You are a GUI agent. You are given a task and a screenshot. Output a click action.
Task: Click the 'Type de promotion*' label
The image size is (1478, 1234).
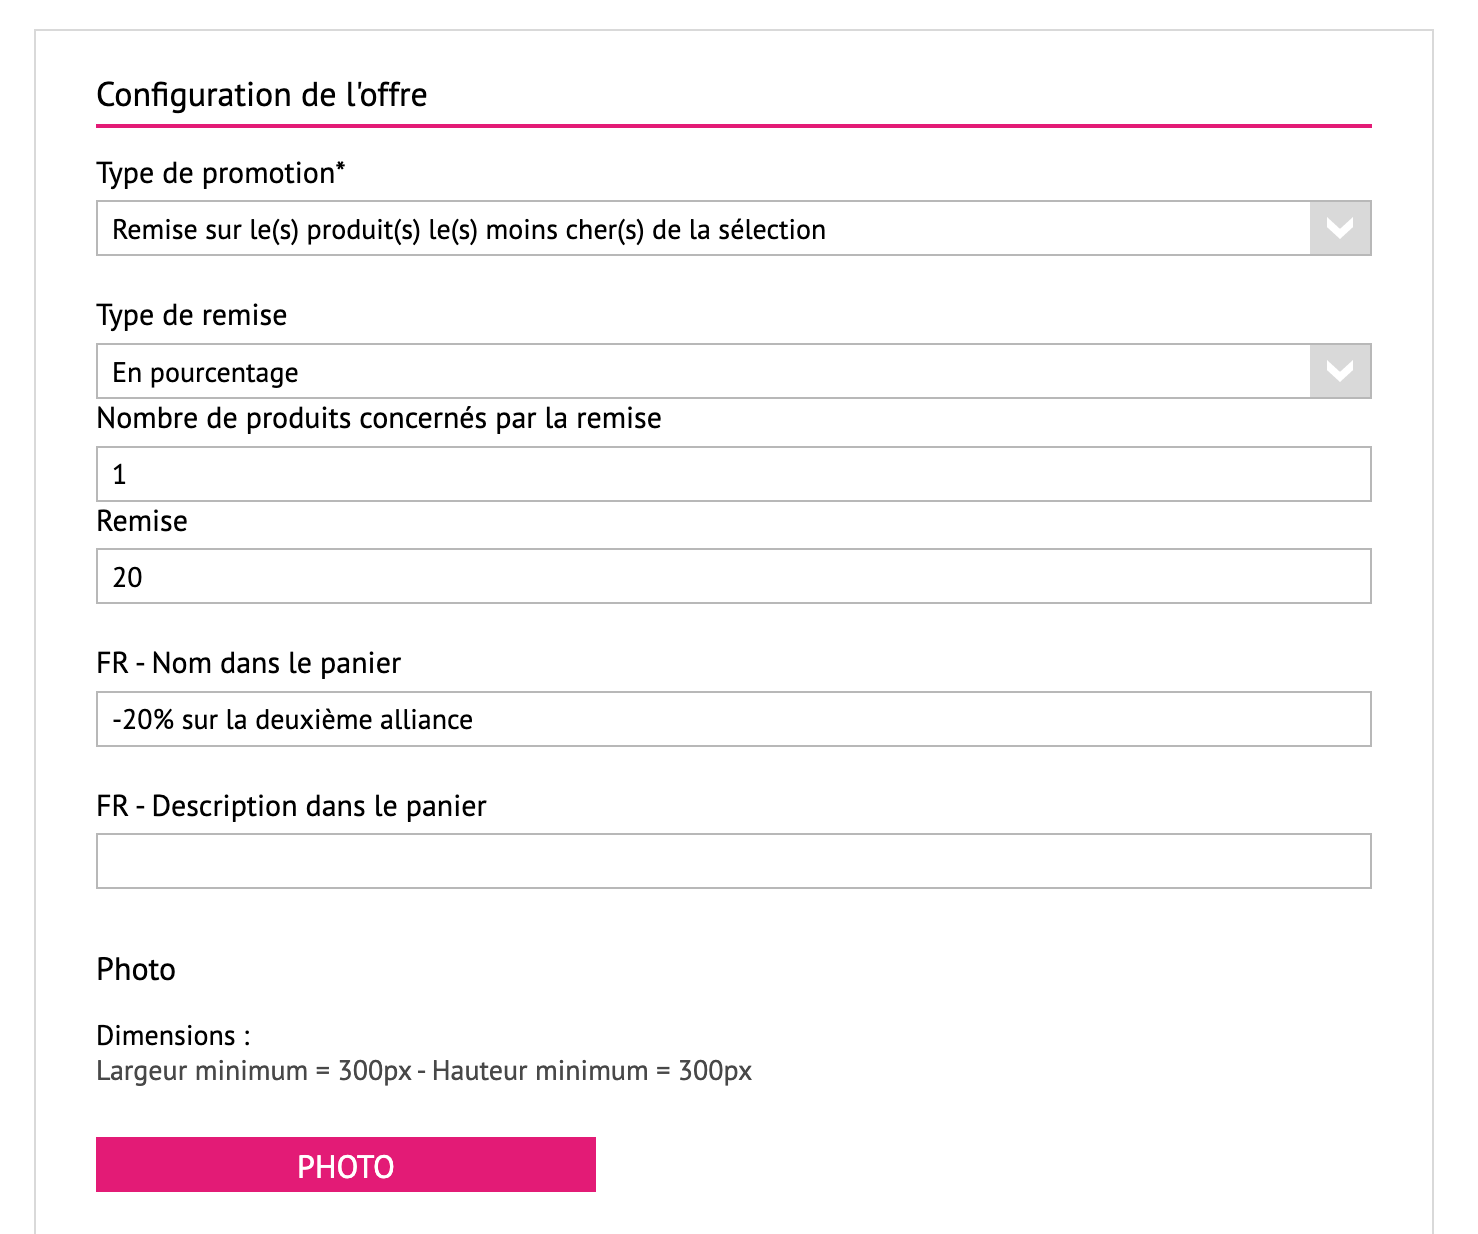coord(220,173)
